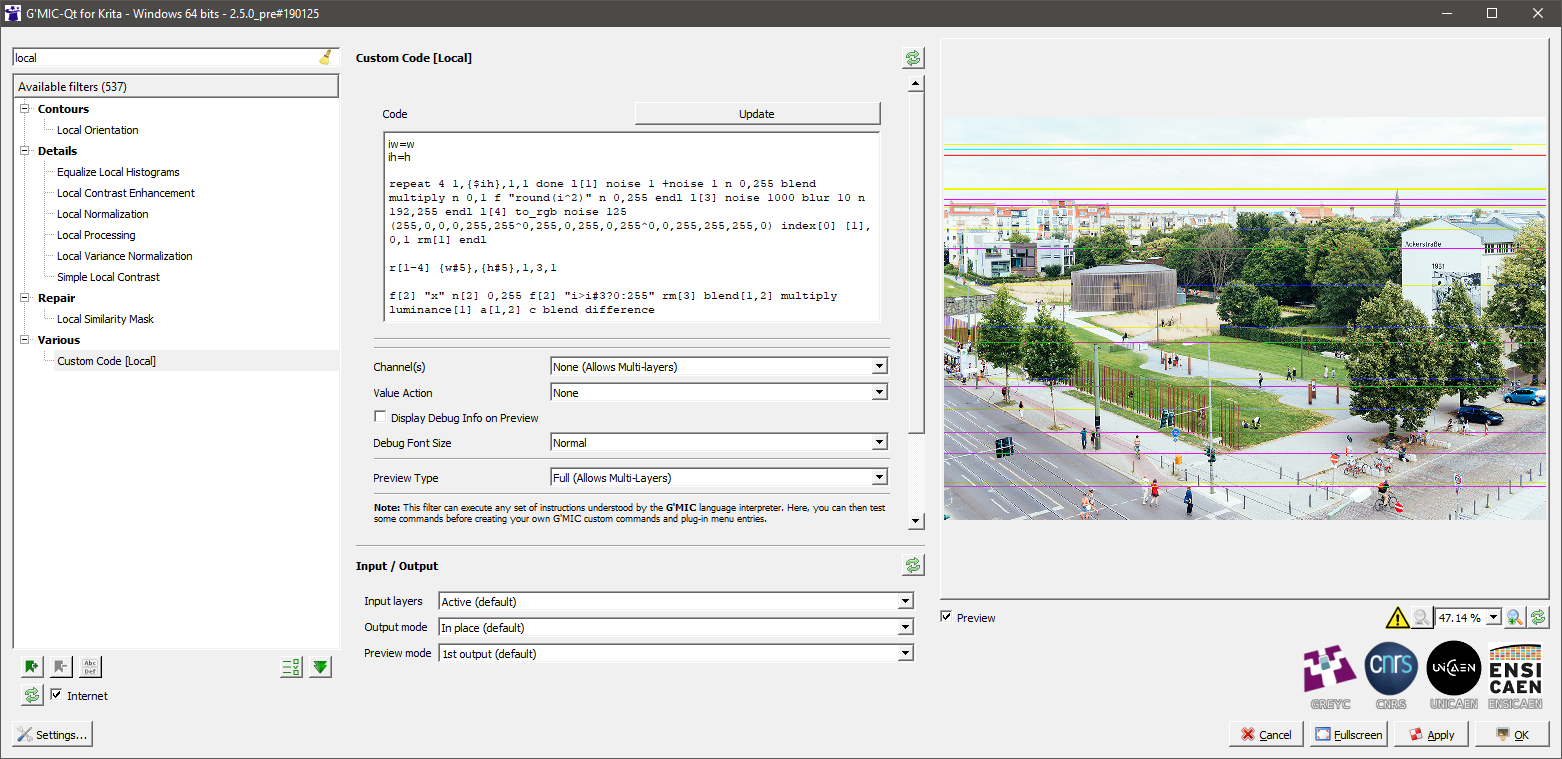Click the Update code button

(757, 114)
